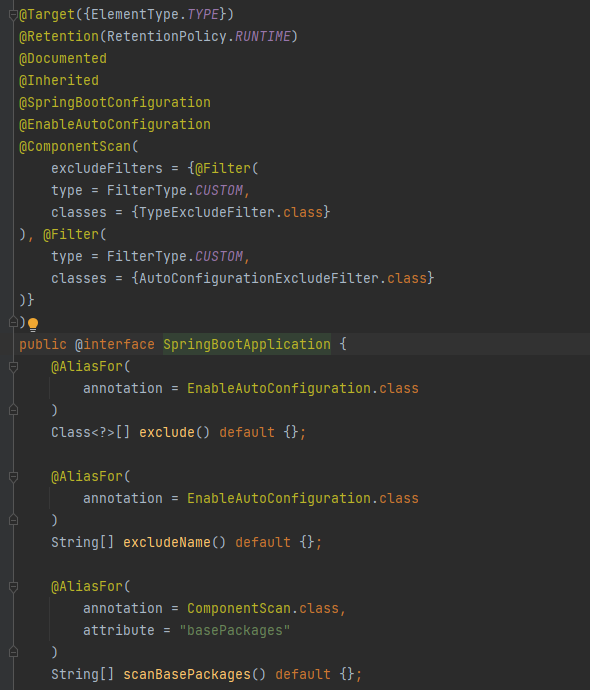Click the highlighted SpringBootApplication name
Screen dimensions: 590x690
click(247, 345)
